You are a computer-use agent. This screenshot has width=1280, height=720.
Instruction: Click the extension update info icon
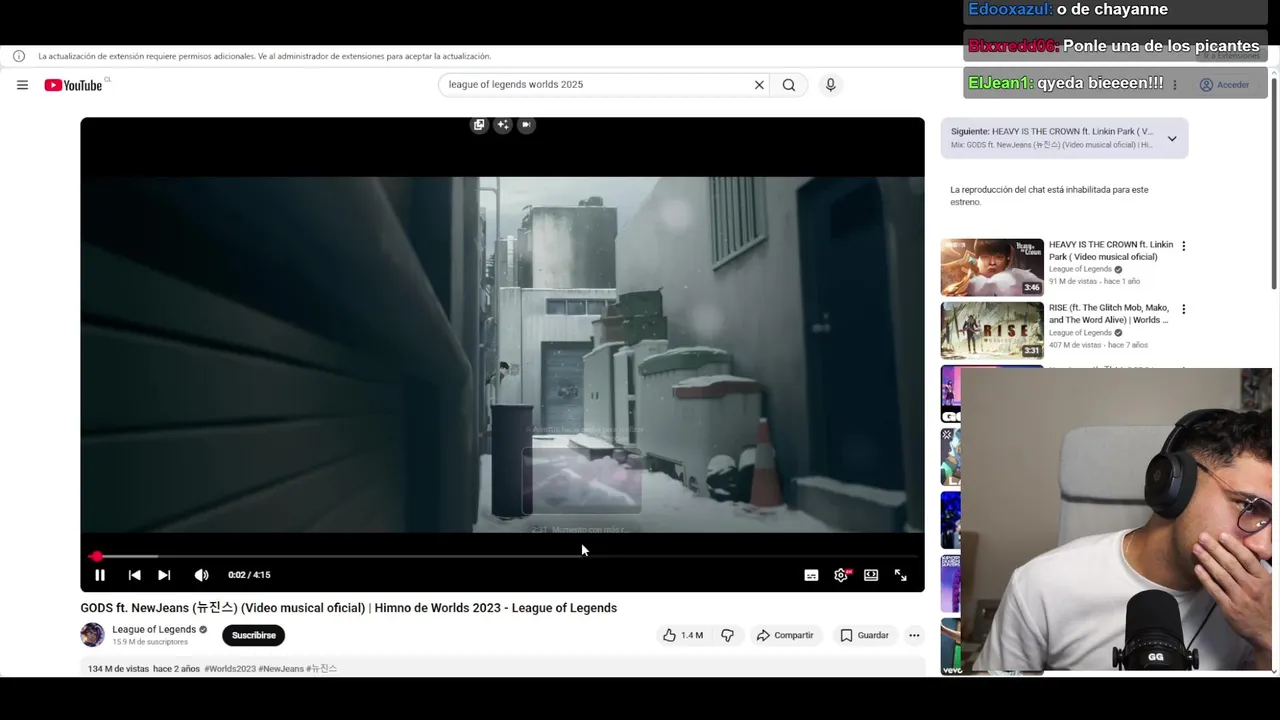(x=19, y=56)
